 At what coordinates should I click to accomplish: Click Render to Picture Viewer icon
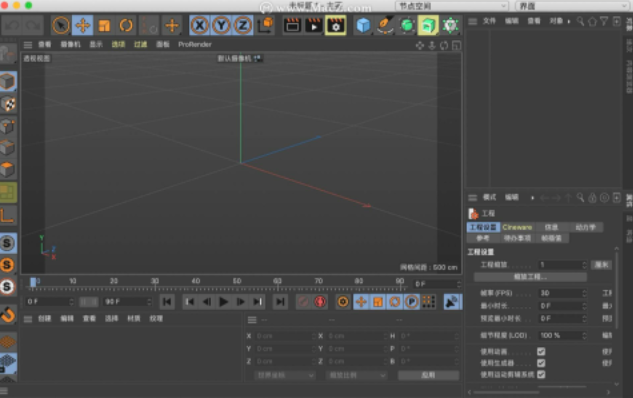314,25
